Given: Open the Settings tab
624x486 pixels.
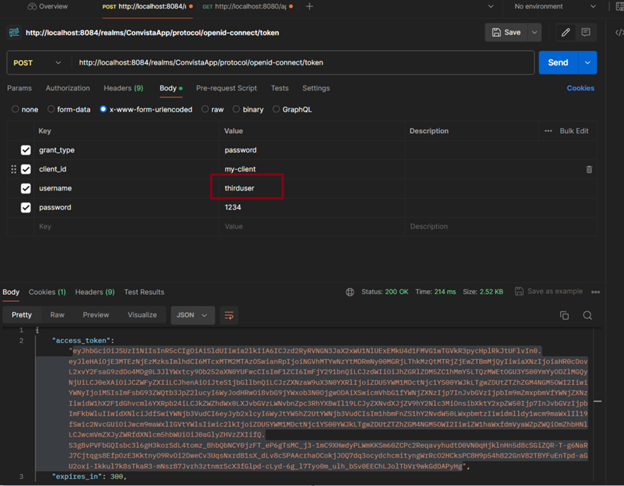Looking at the screenshot, I should point(316,88).
